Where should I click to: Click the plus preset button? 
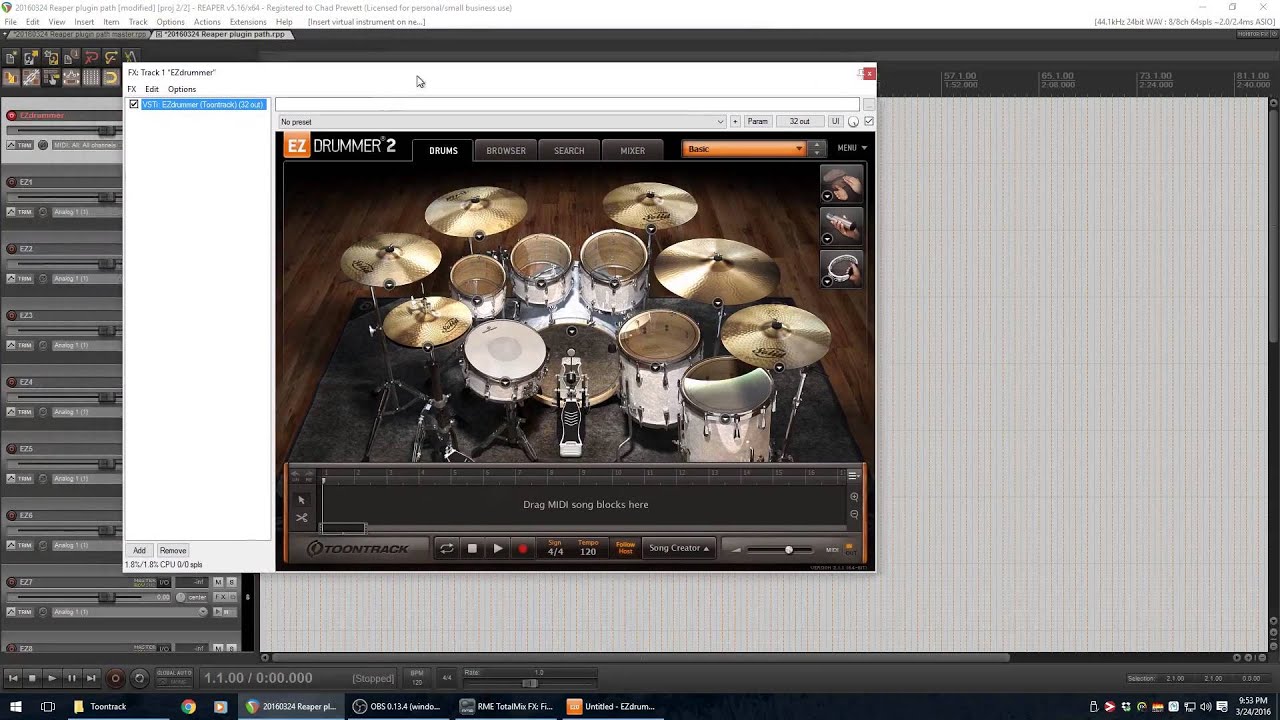click(x=735, y=122)
